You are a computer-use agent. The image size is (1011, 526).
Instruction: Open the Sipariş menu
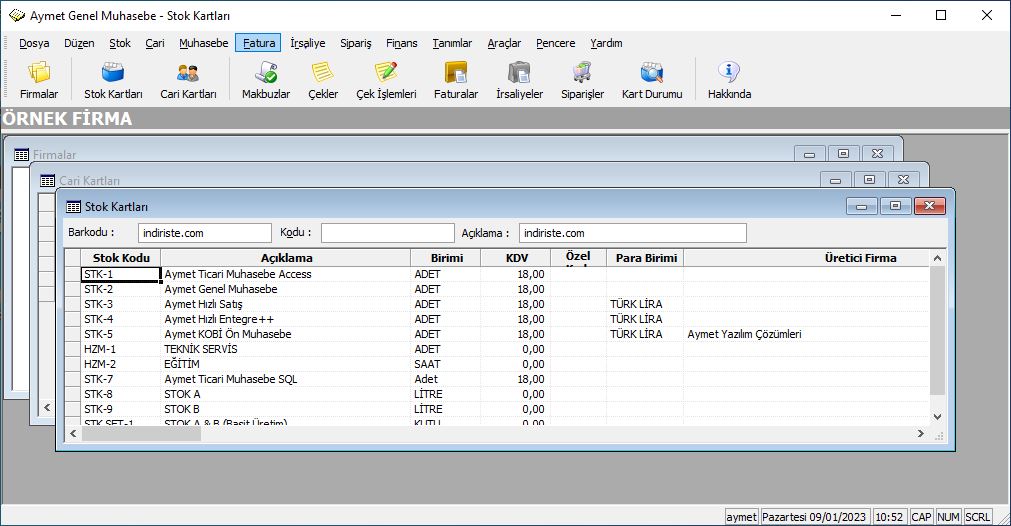355,43
